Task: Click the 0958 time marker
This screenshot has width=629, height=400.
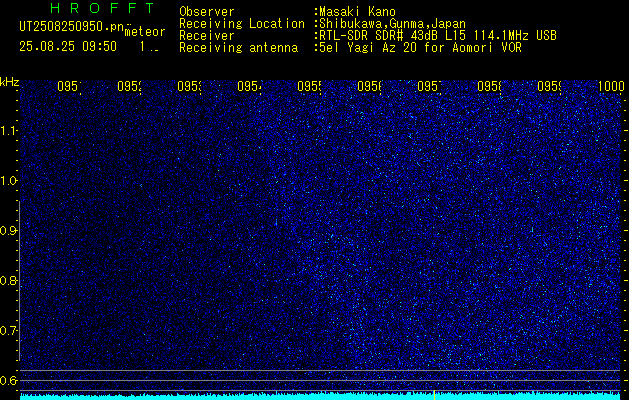Action: [x=489, y=86]
